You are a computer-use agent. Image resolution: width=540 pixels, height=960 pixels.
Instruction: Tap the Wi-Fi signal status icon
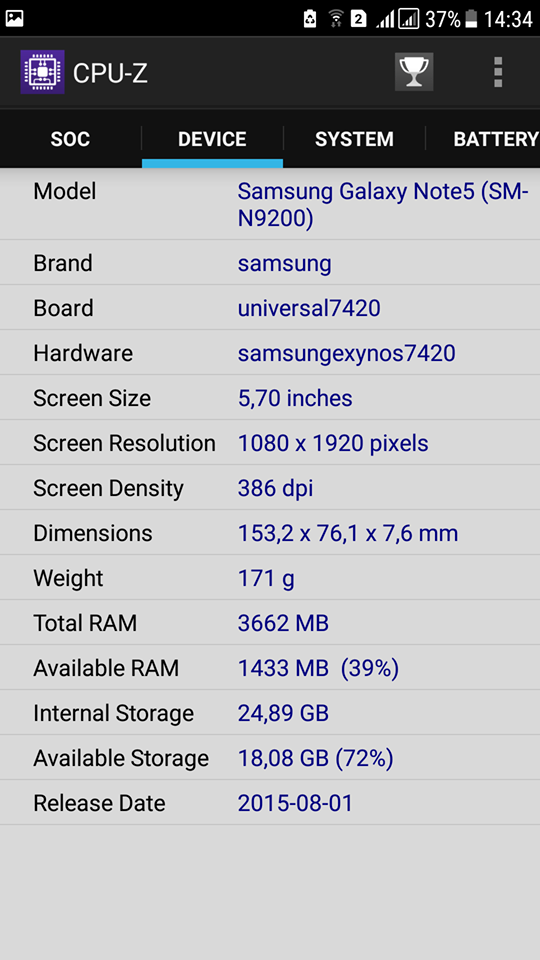[x=336, y=19]
